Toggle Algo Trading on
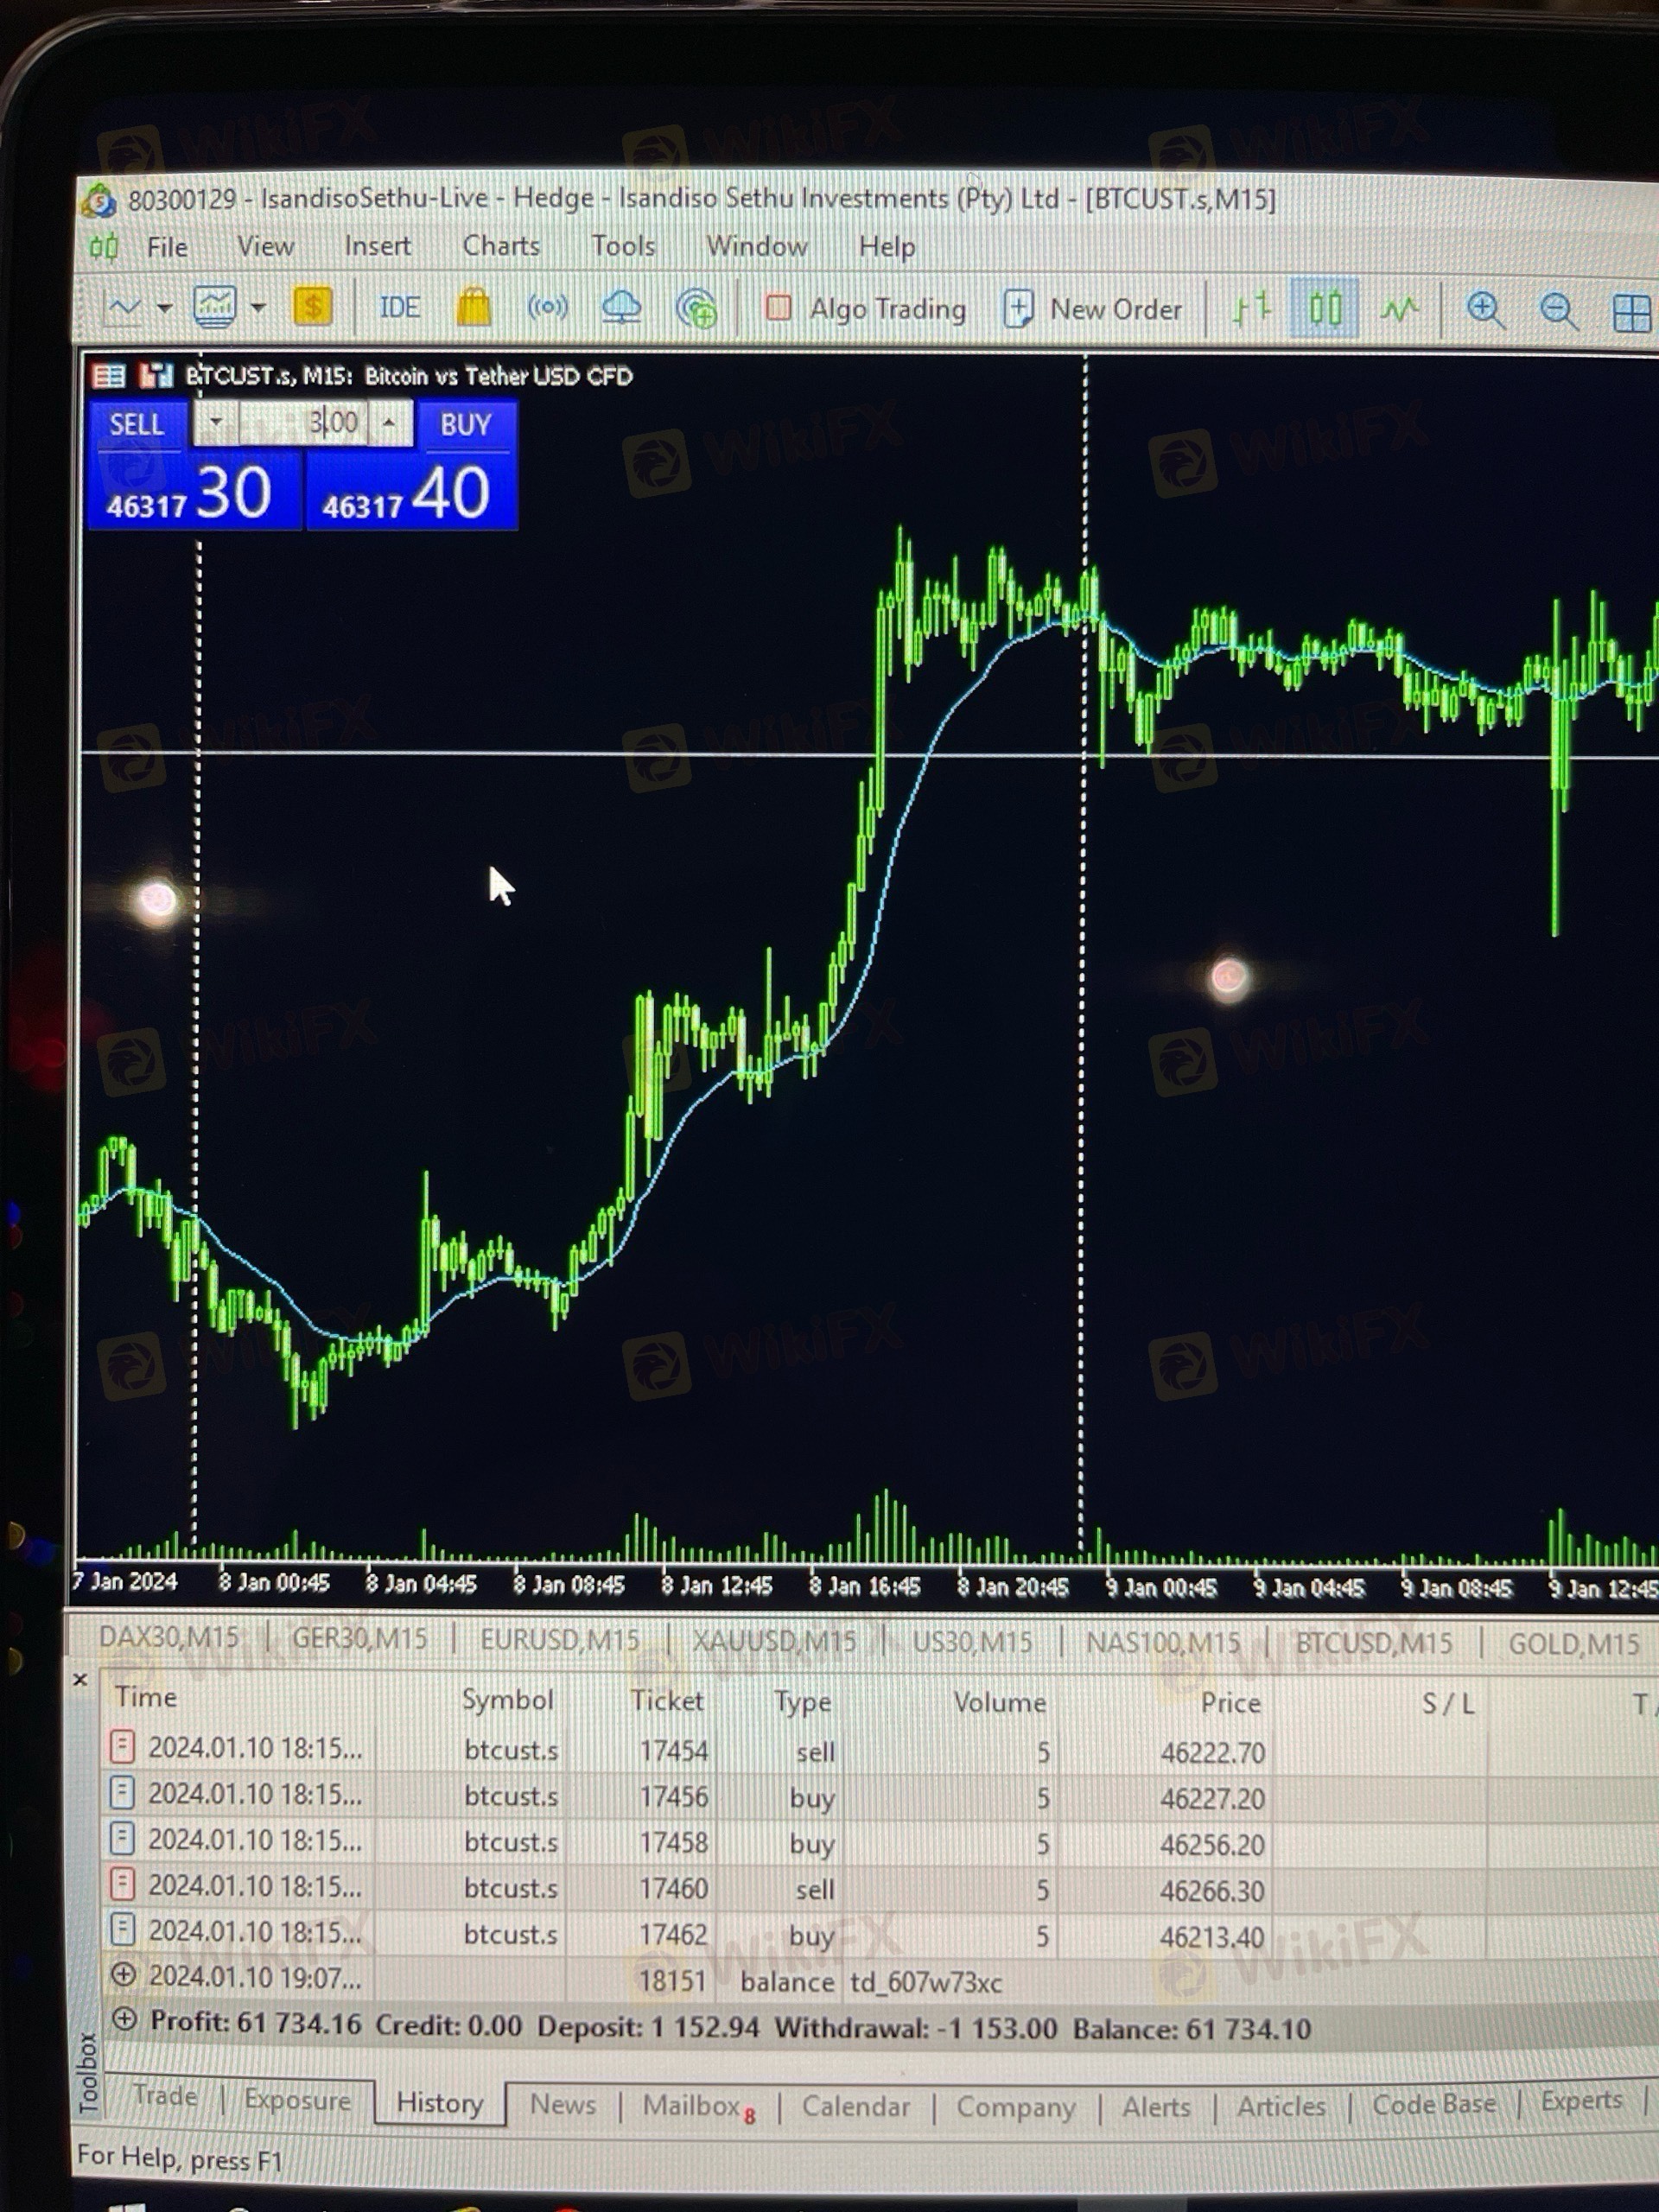Viewport: 1659px width, 2212px height. pos(865,309)
